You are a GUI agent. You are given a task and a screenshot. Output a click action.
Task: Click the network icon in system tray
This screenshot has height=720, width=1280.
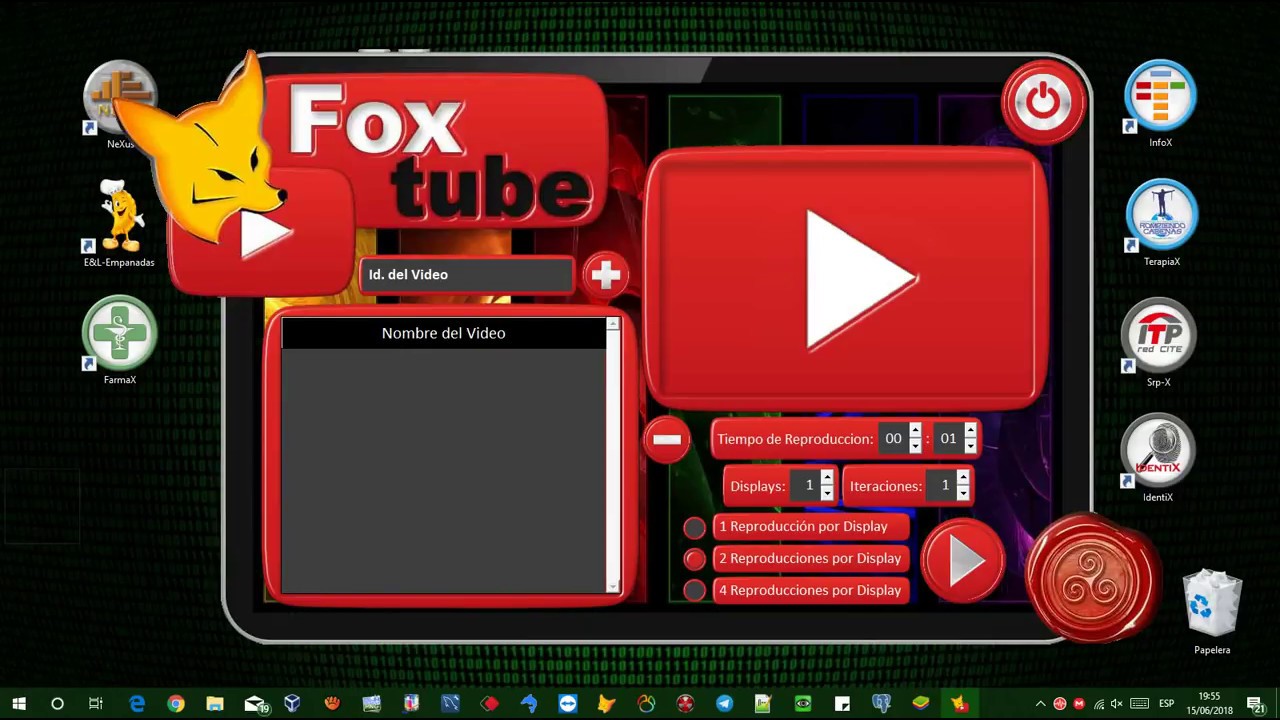point(1098,704)
